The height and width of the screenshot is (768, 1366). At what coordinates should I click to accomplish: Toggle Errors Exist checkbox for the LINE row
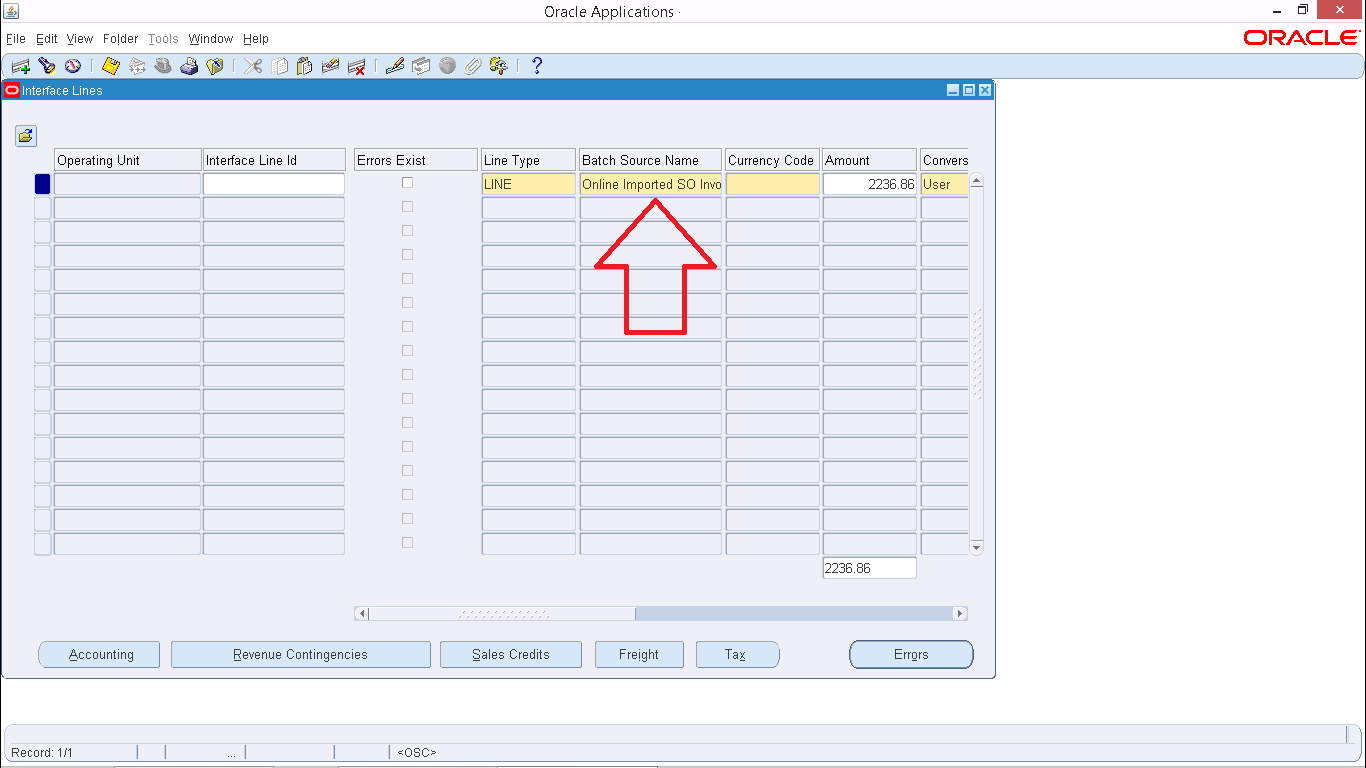click(x=407, y=183)
